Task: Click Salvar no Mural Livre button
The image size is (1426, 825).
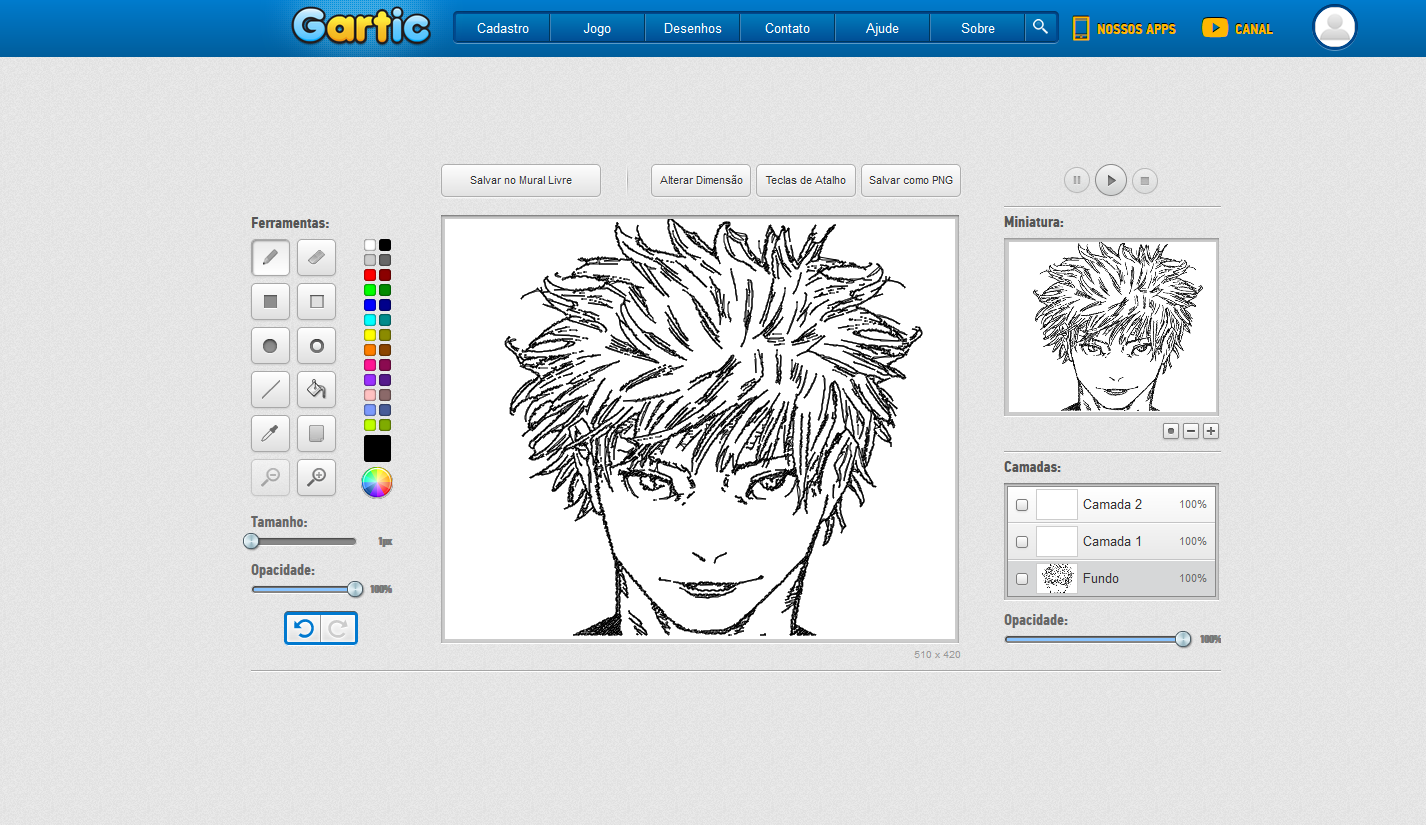Action: 521,181
